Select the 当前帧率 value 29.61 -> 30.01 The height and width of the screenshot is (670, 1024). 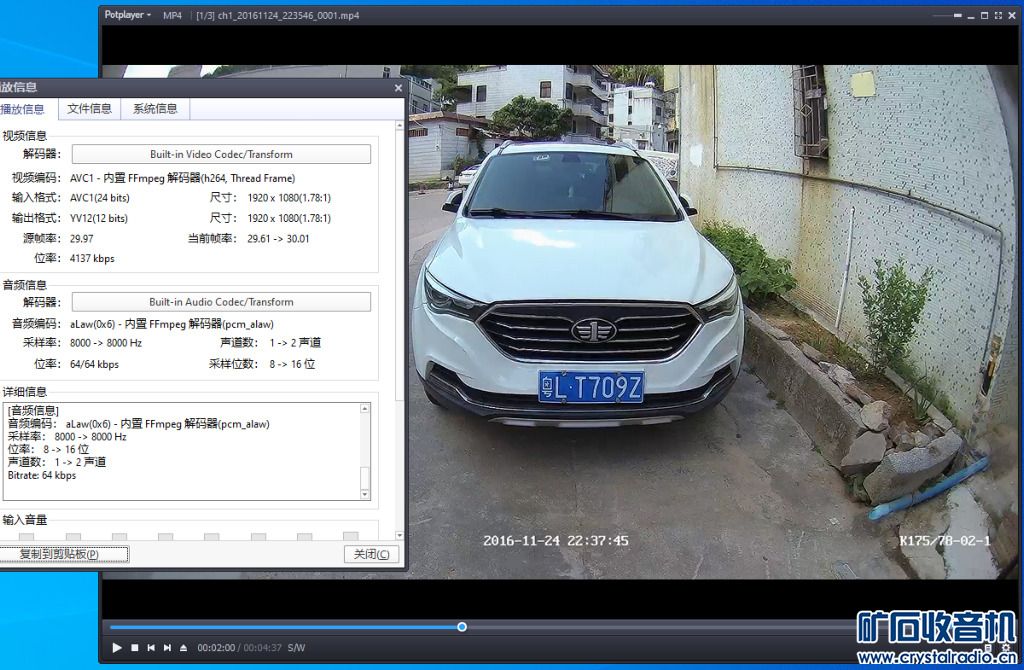pos(278,239)
